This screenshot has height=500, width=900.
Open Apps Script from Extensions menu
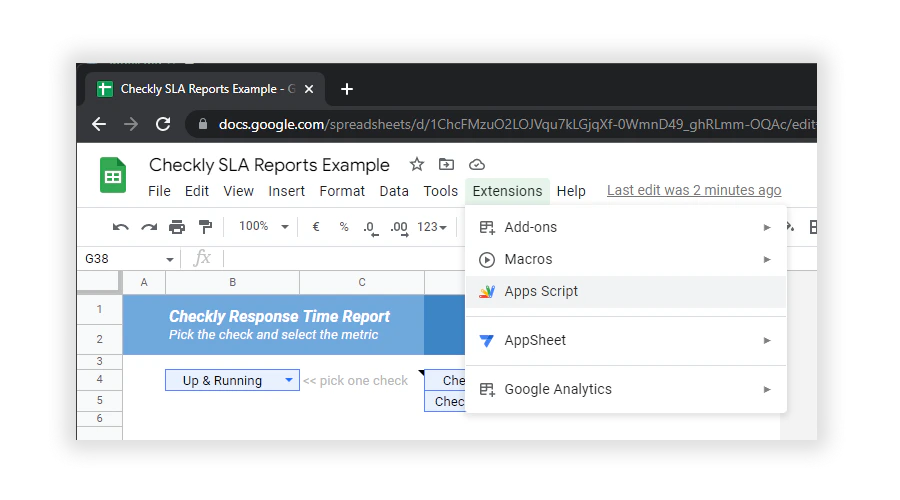point(626,292)
